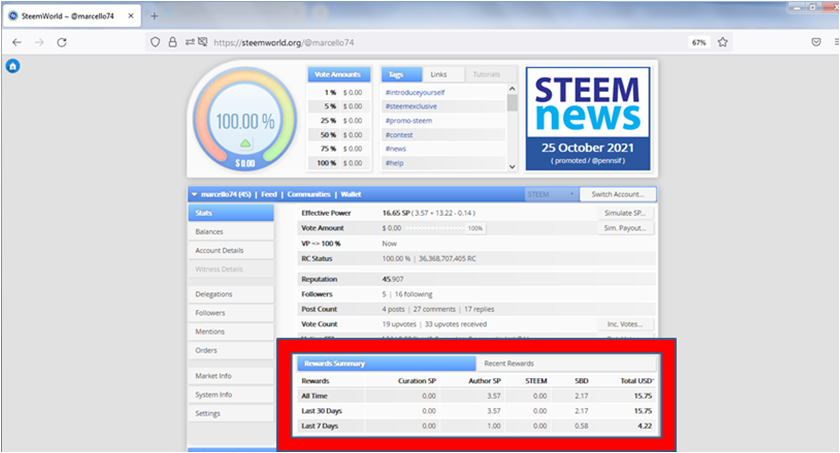
Task: Click the Sim. Payout button
Action: point(625,228)
